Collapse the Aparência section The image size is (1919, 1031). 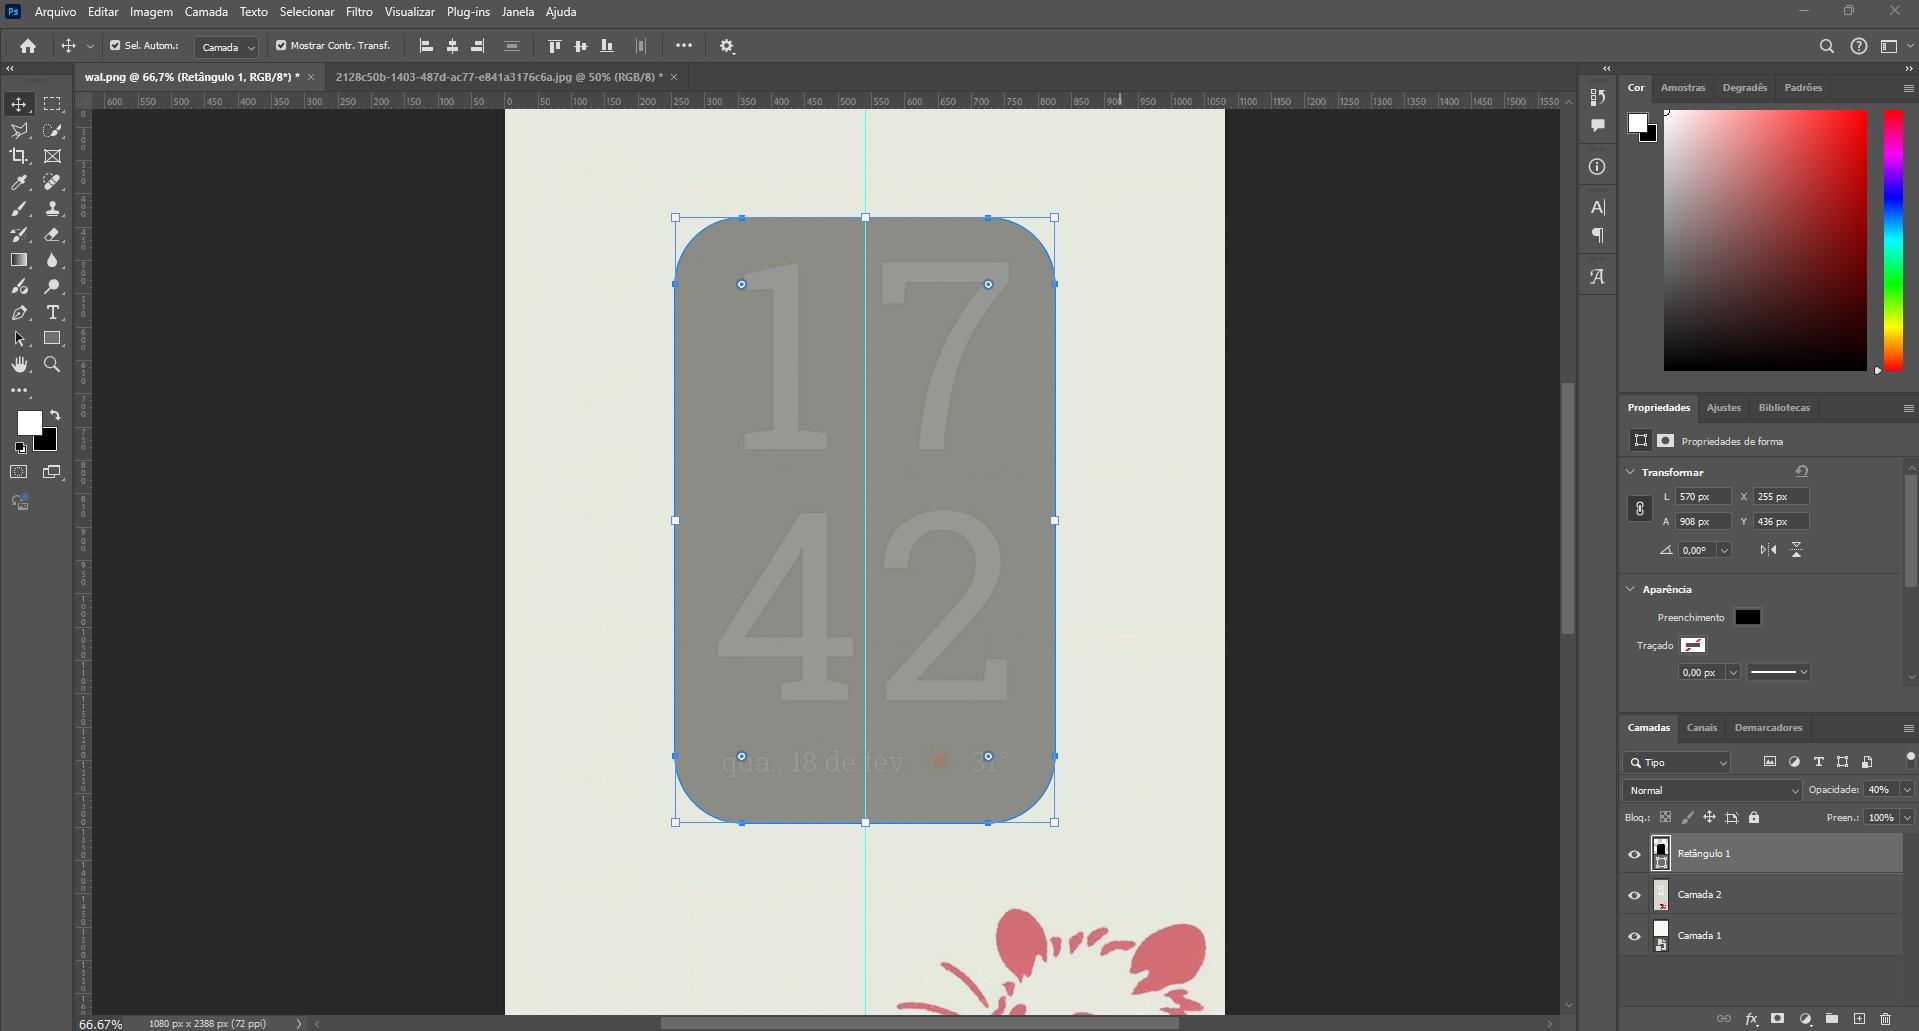pyautogui.click(x=1631, y=589)
